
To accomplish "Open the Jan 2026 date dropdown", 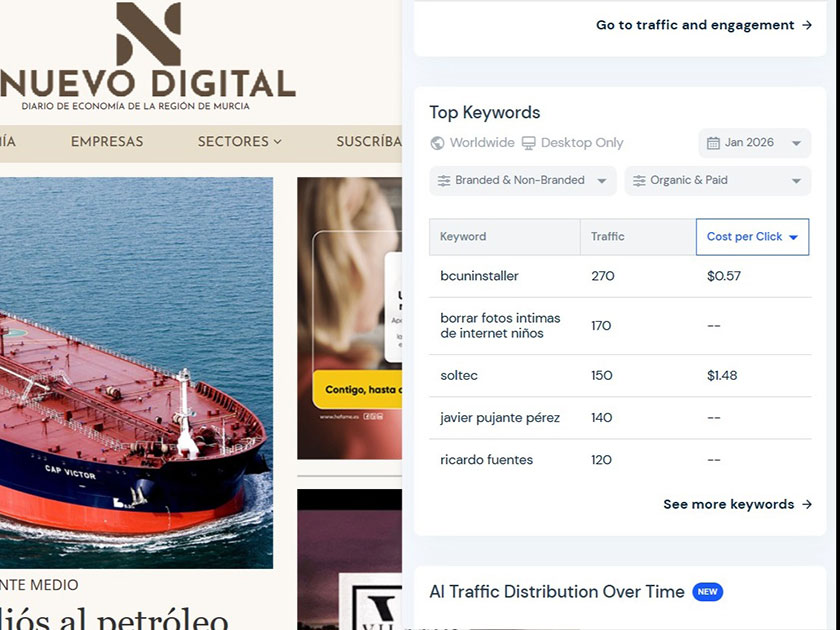I will [x=754, y=143].
